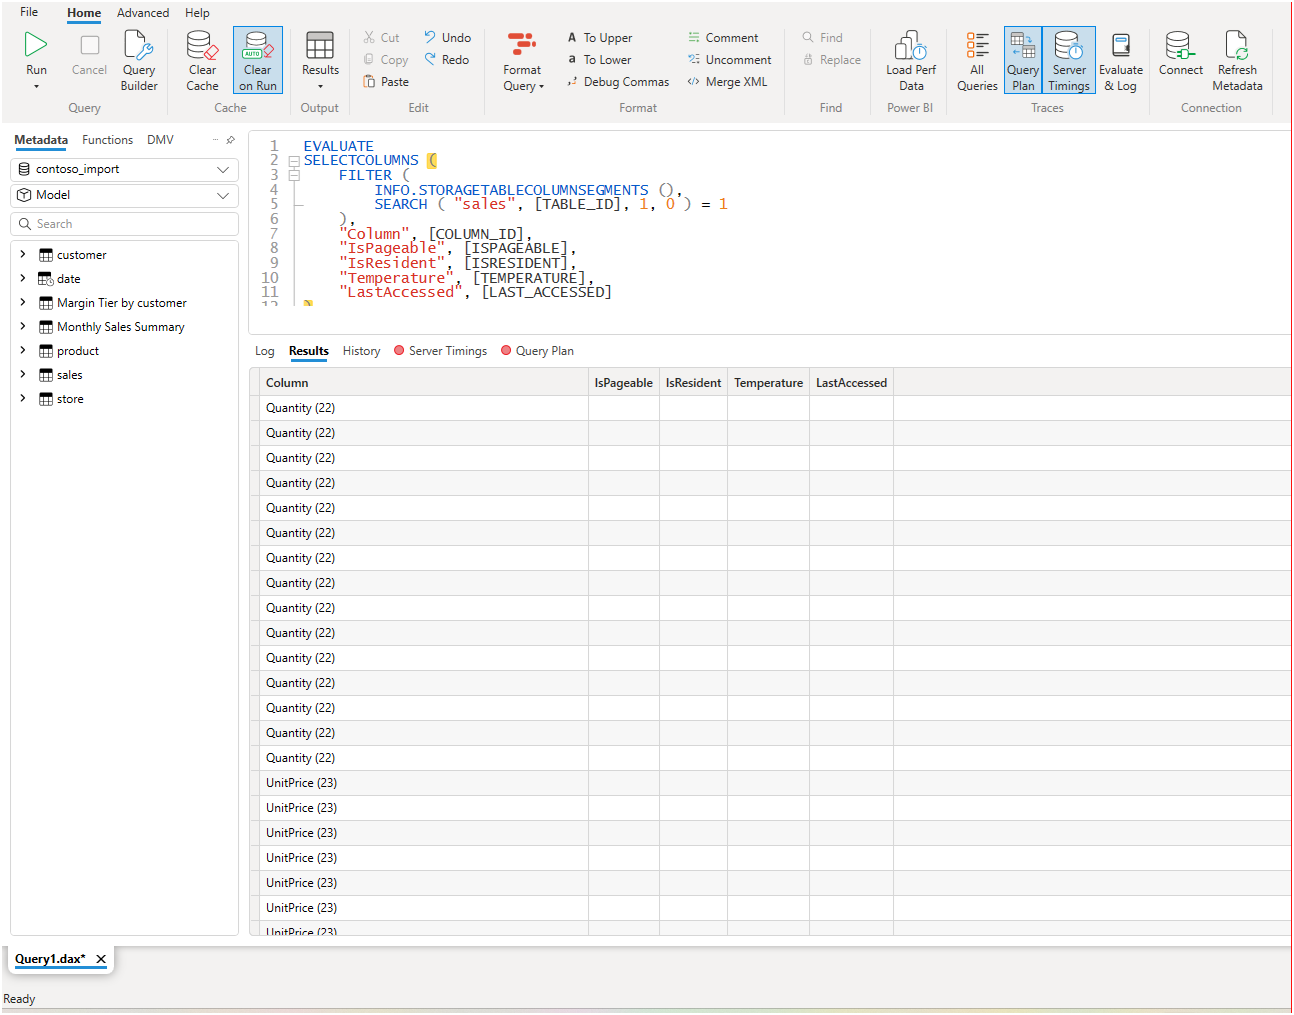Switch to the Functions tab
The image size is (1294, 1015).
[107, 140]
